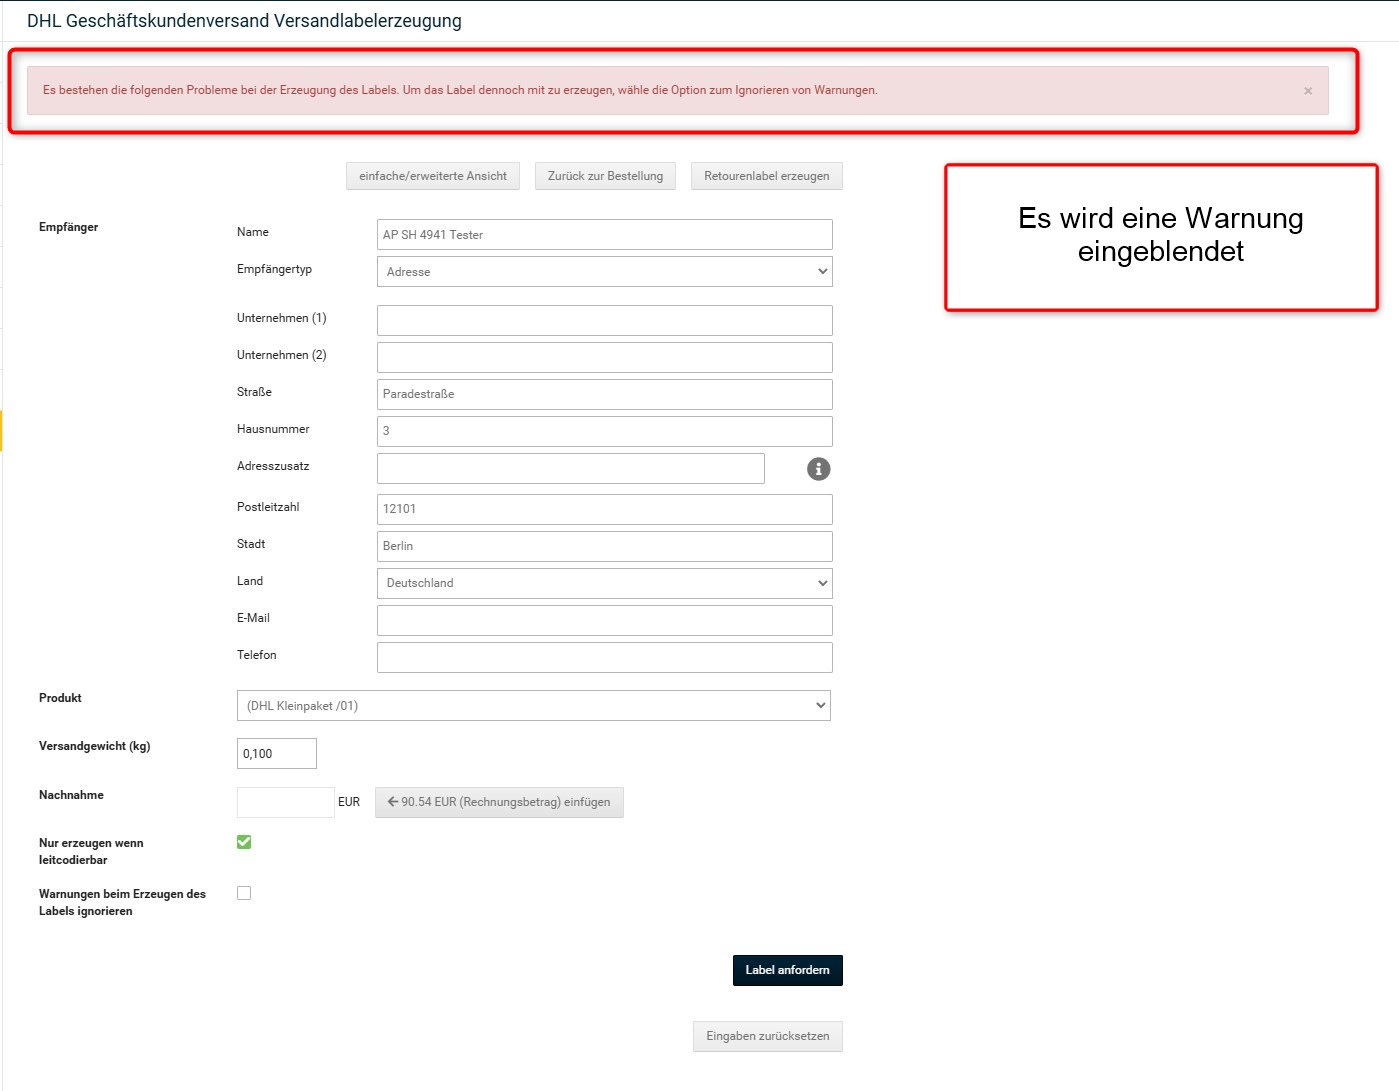
Task: Click the Telefon input field
Action: [604, 658]
